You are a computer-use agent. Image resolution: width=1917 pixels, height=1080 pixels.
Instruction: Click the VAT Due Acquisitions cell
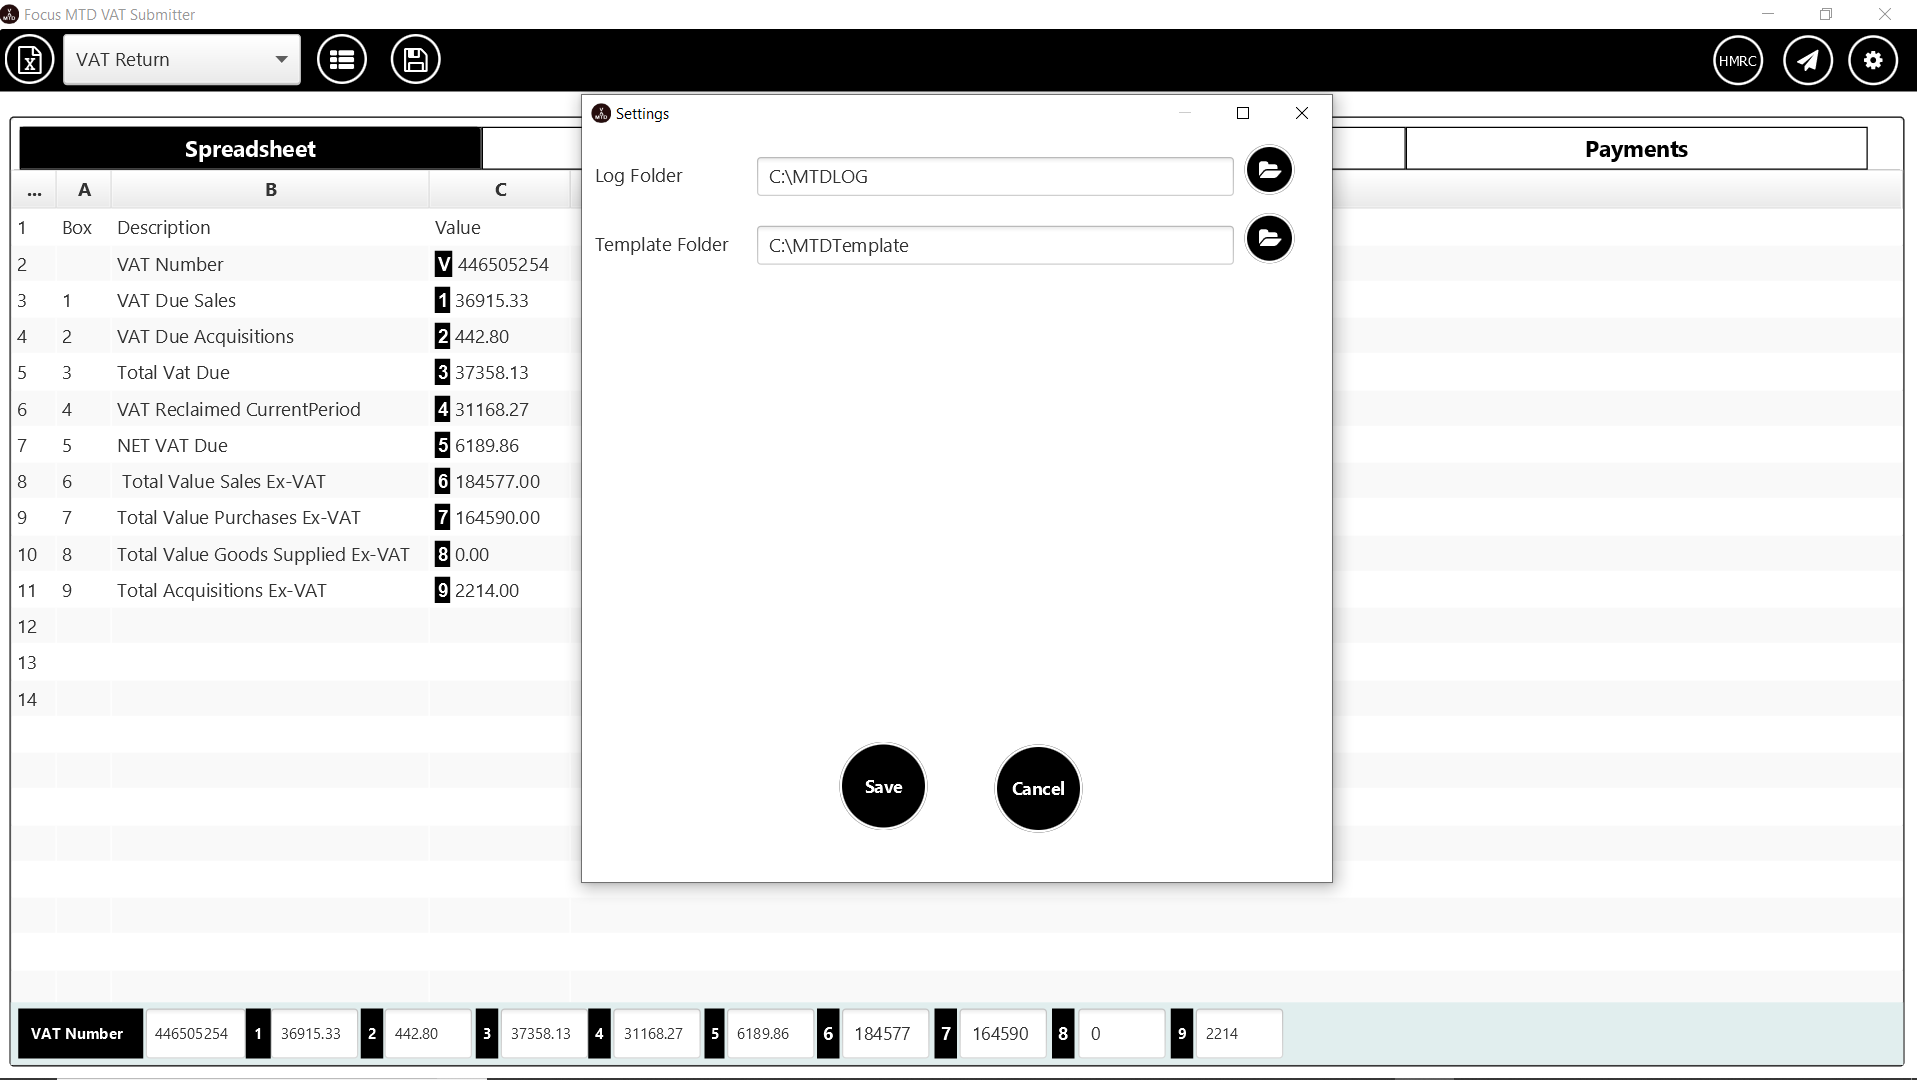click(x=270, y=336)
